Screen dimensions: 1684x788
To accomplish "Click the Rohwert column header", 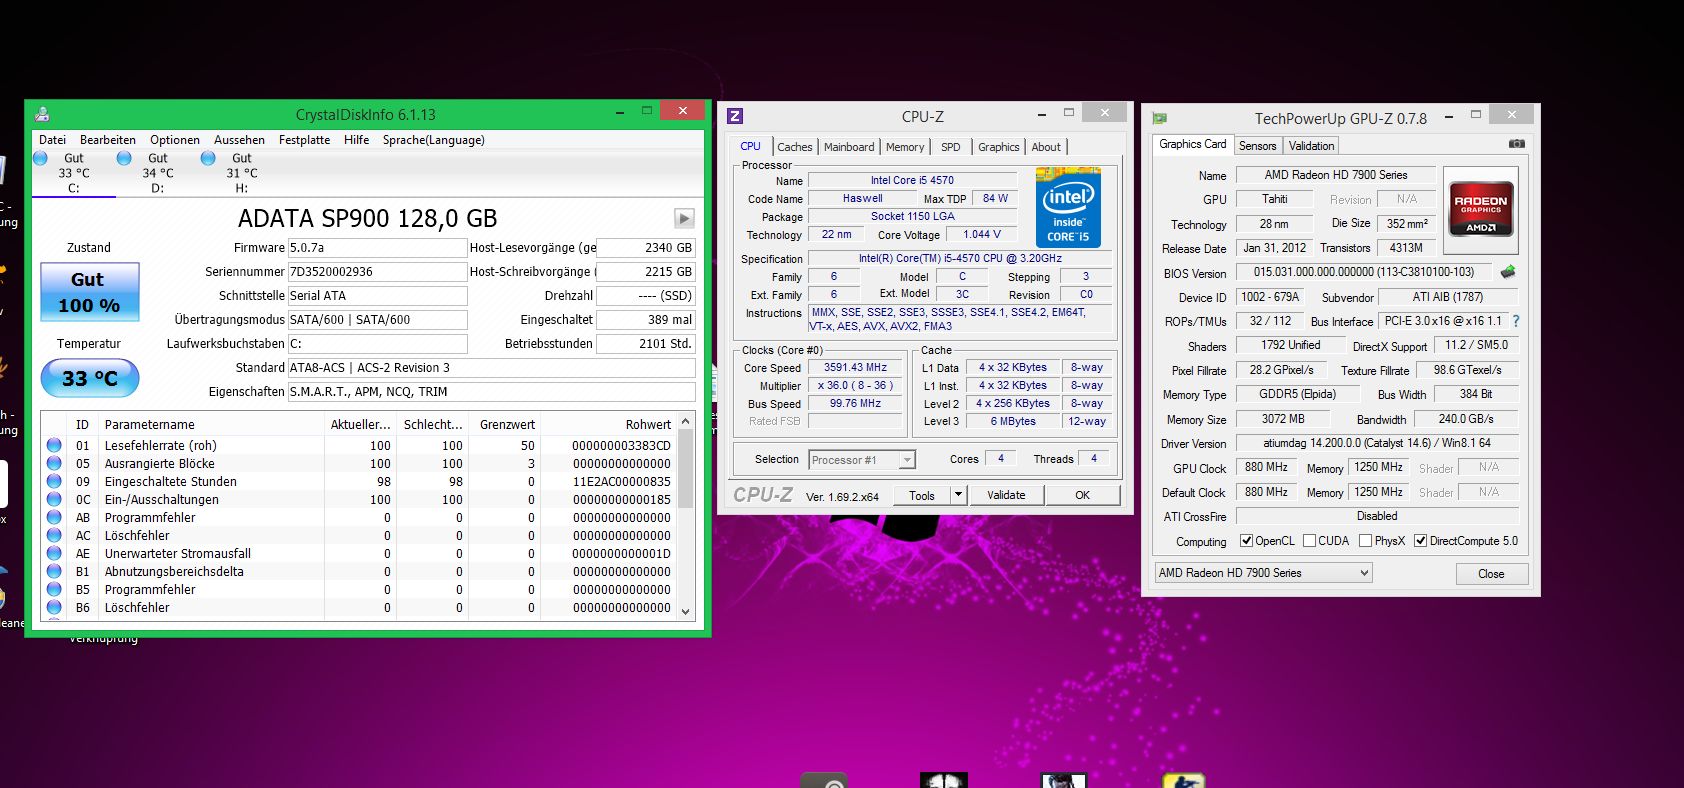I will (x=609, y=424).
